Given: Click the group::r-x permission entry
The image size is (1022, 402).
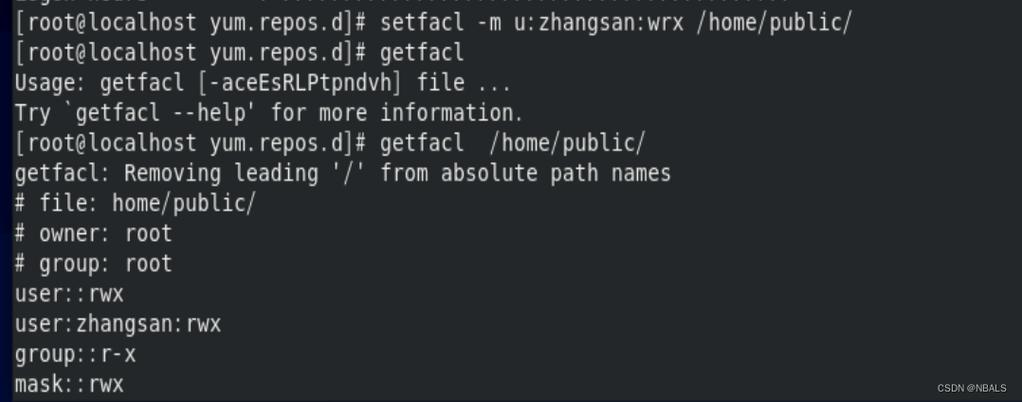Looking at the screenshot, I should pos(75,355).
